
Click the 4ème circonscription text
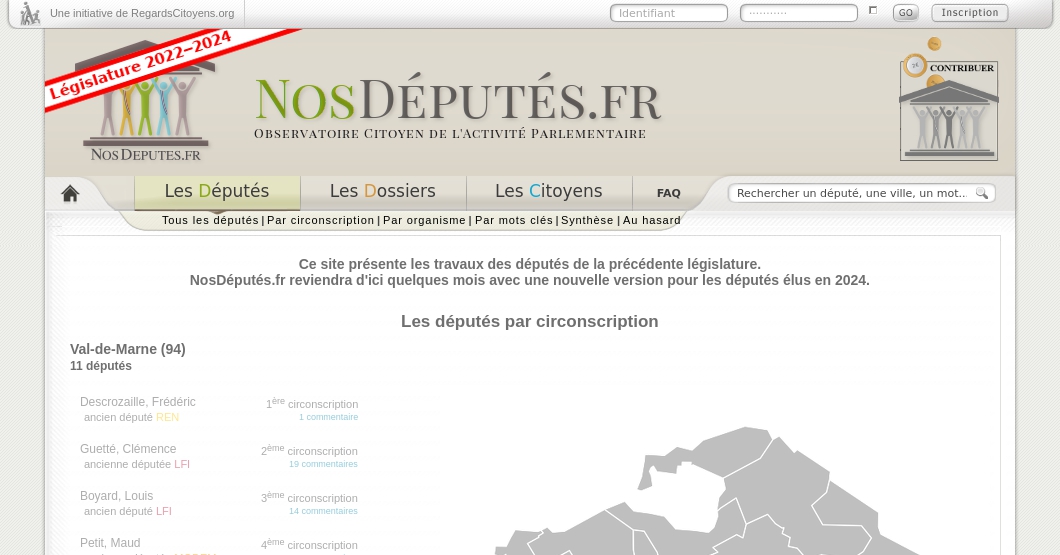(309, 545)
